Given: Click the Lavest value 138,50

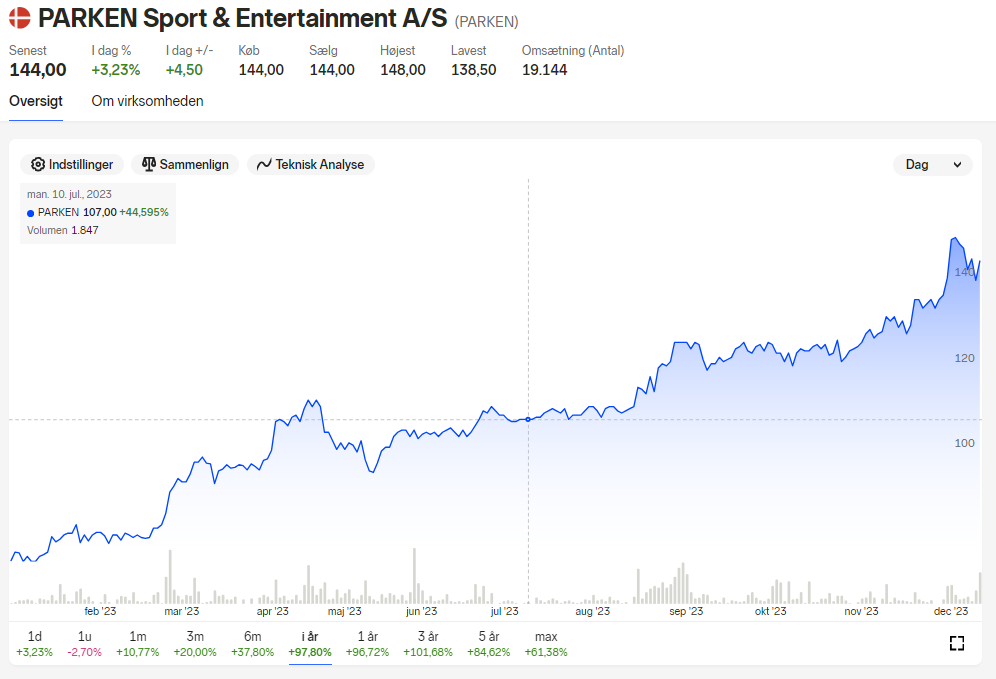Looking at the screenshot, I should point(474,70).
